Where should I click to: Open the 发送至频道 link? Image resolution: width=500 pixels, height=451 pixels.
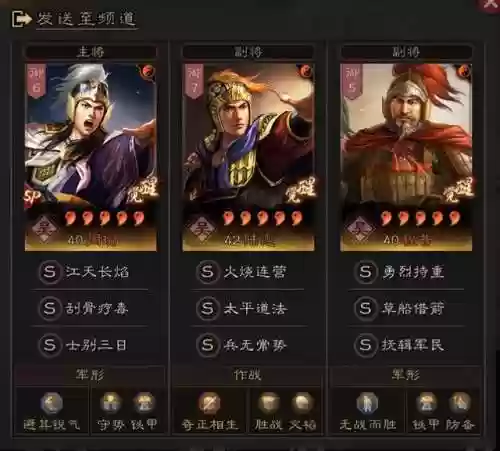coord(86,19)
